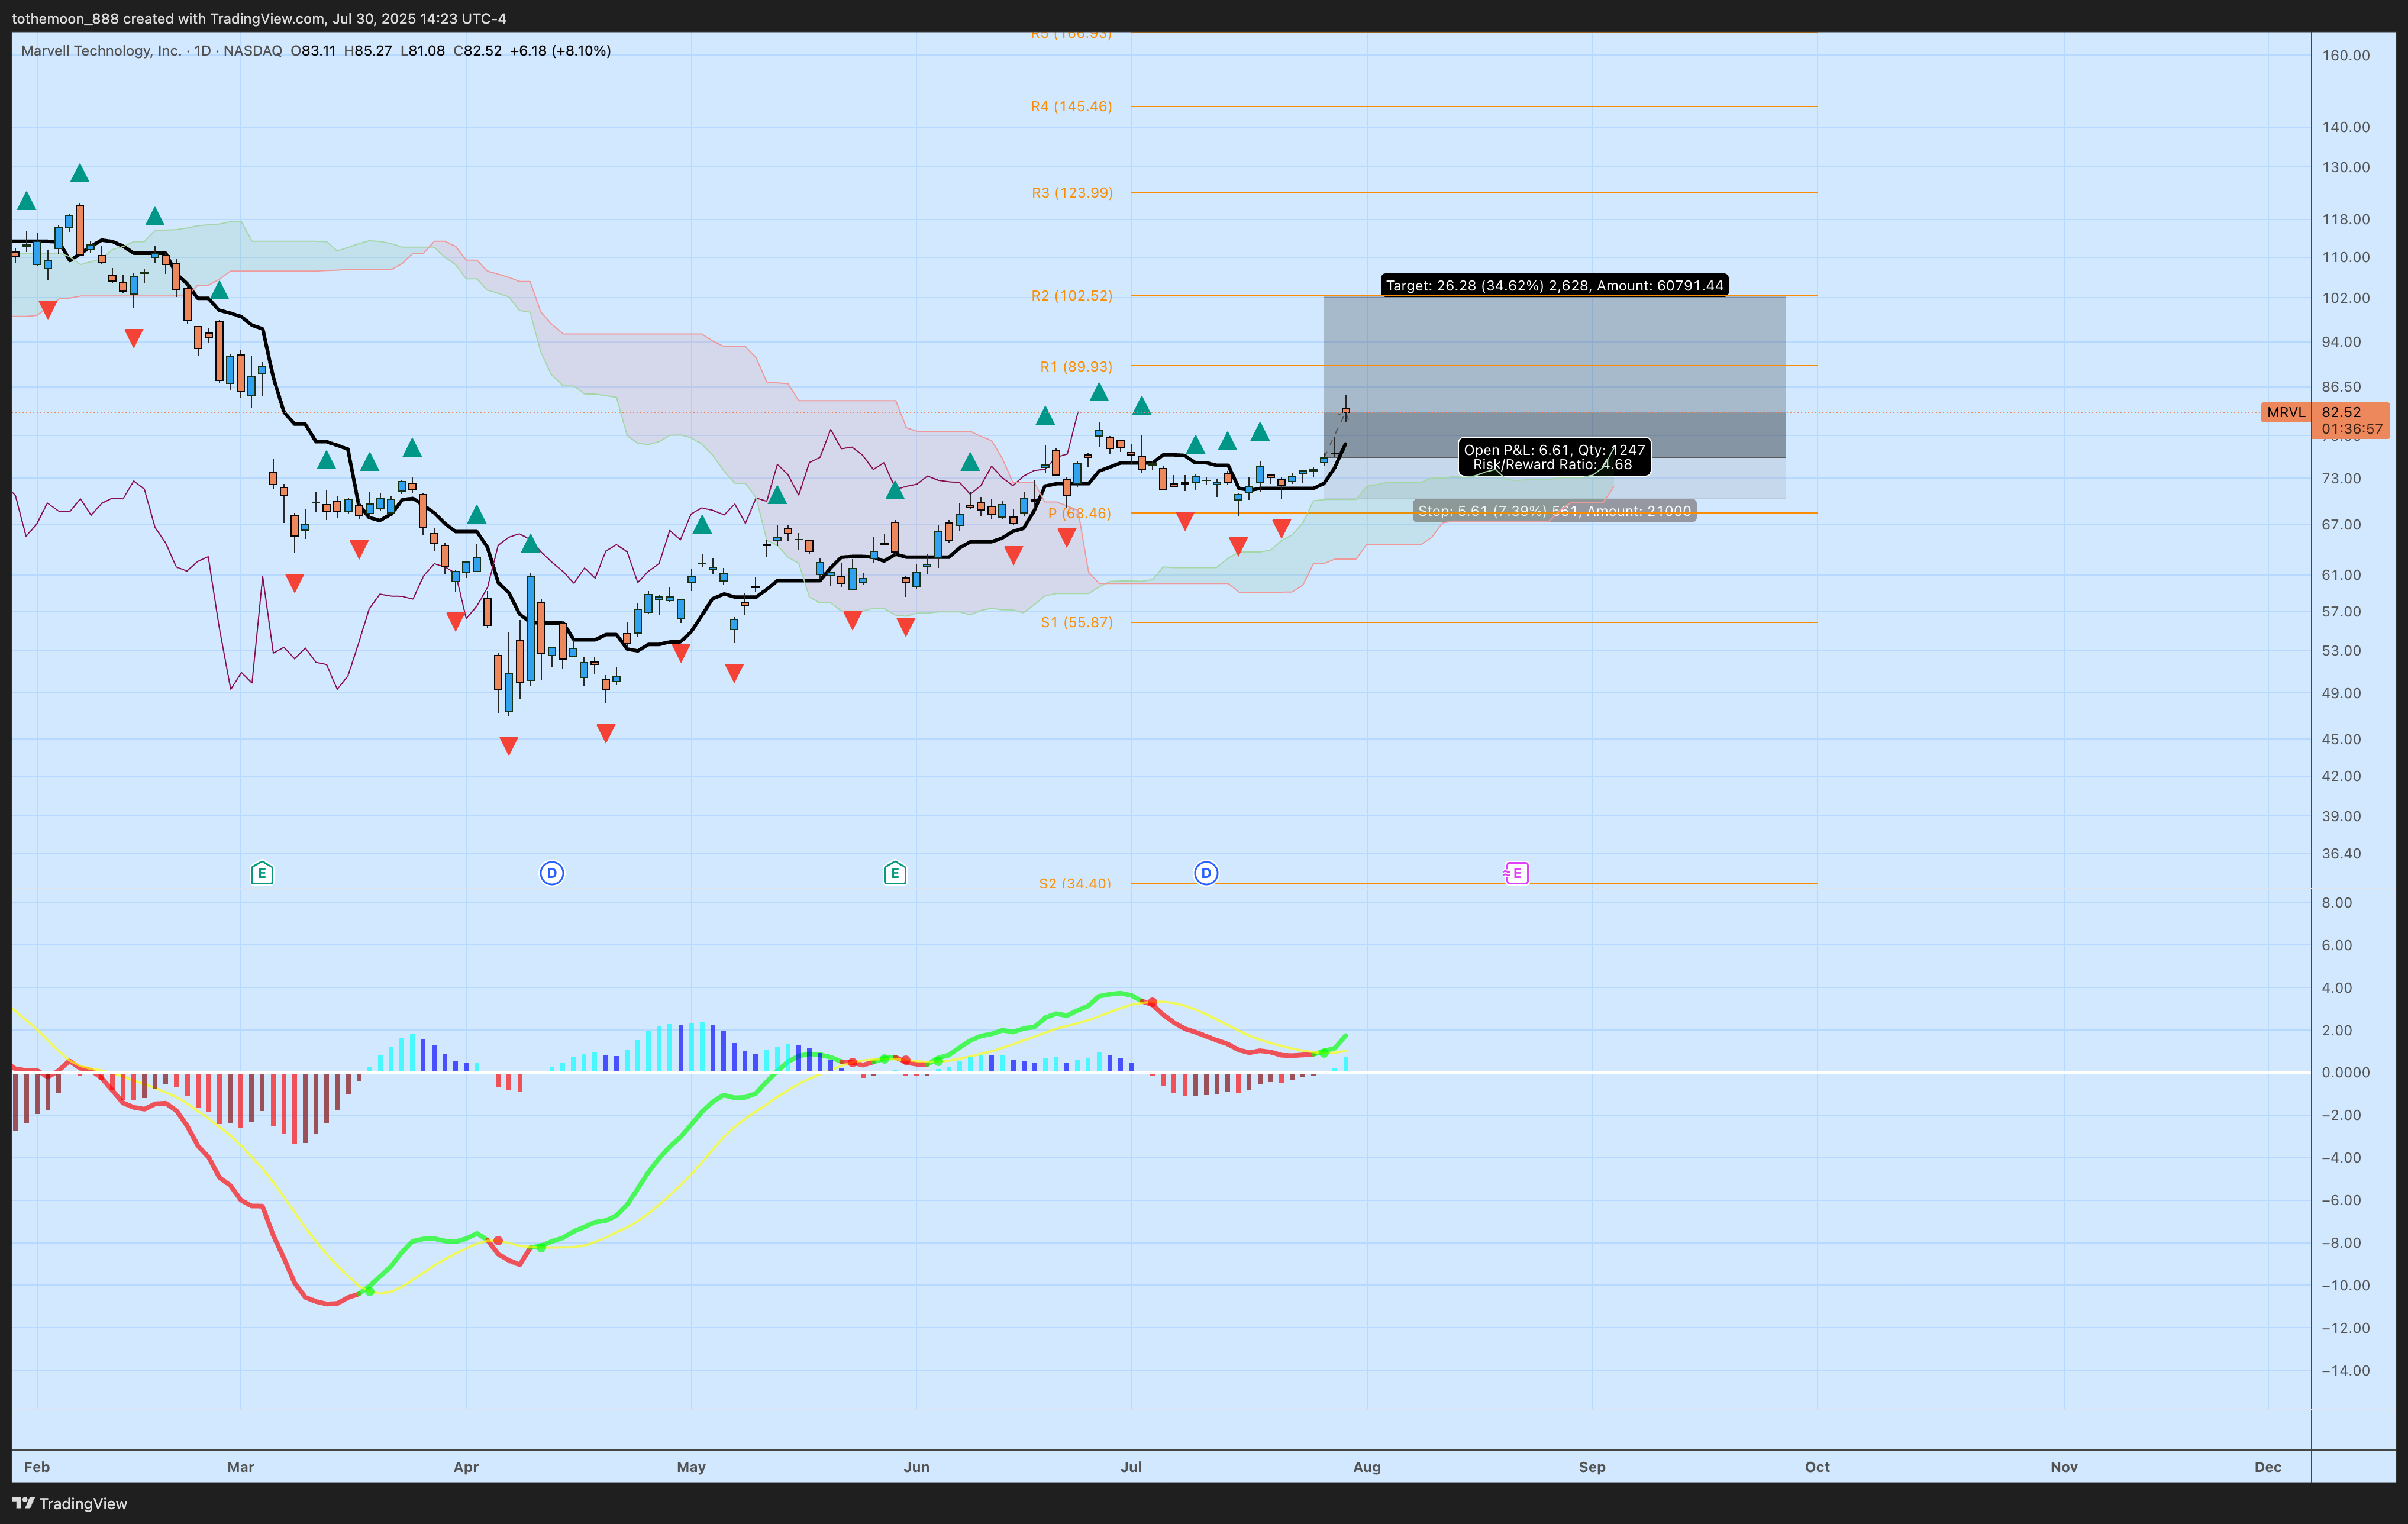Click the Oct label on time axis

1817,1467
